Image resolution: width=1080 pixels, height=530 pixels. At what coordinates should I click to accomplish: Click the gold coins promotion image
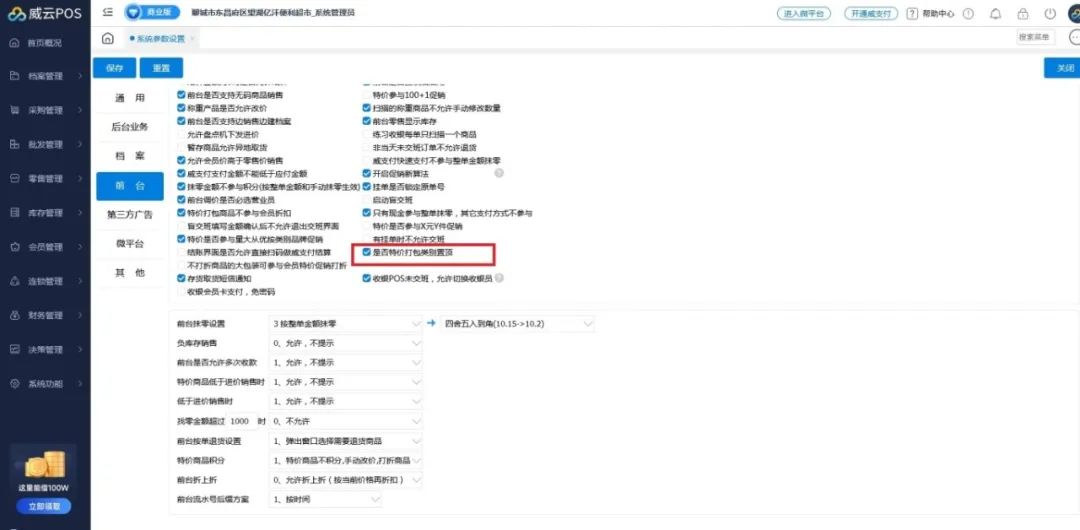(45, 466)
